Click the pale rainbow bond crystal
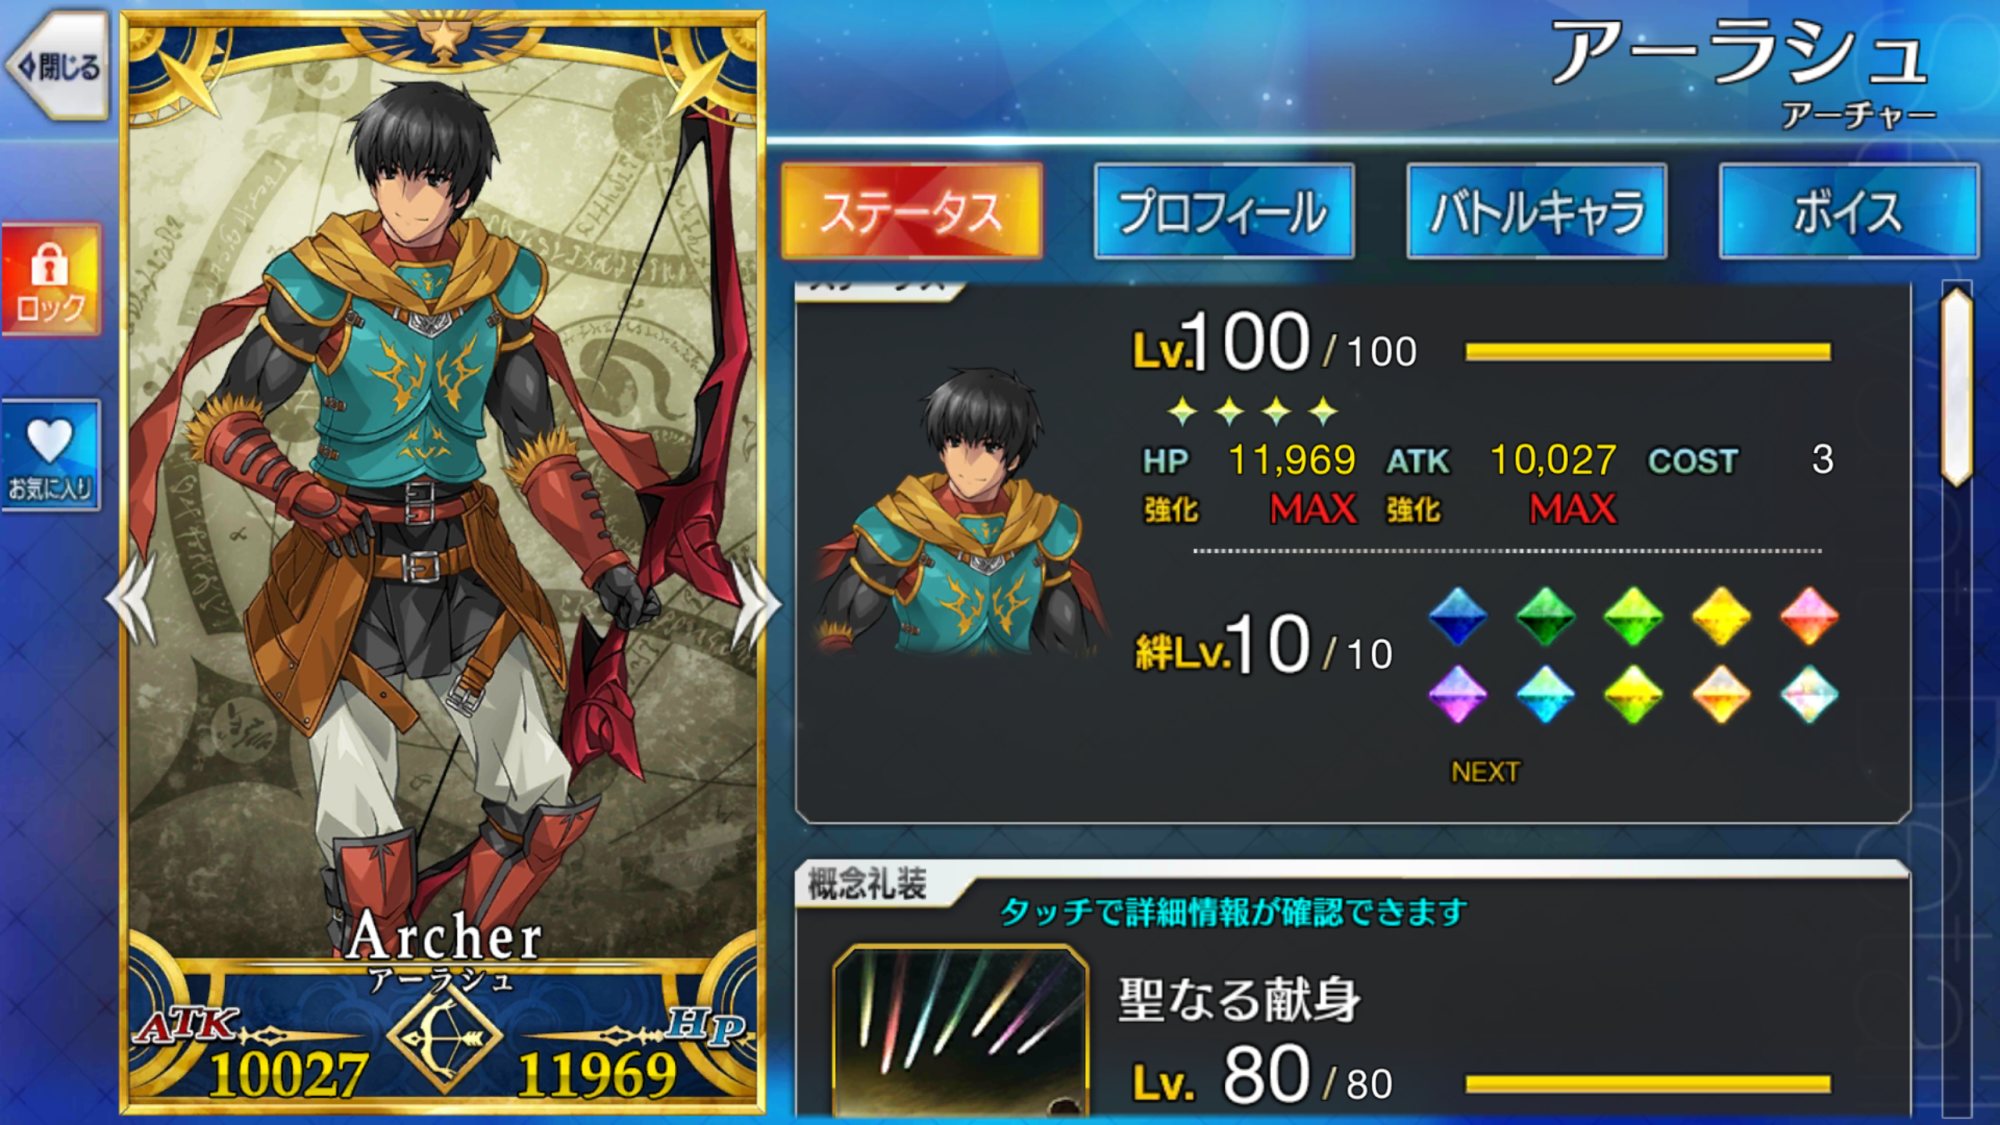The height and width of the screenshot is (1125, 2000). pyautogui.click(x=1809, y=694)
